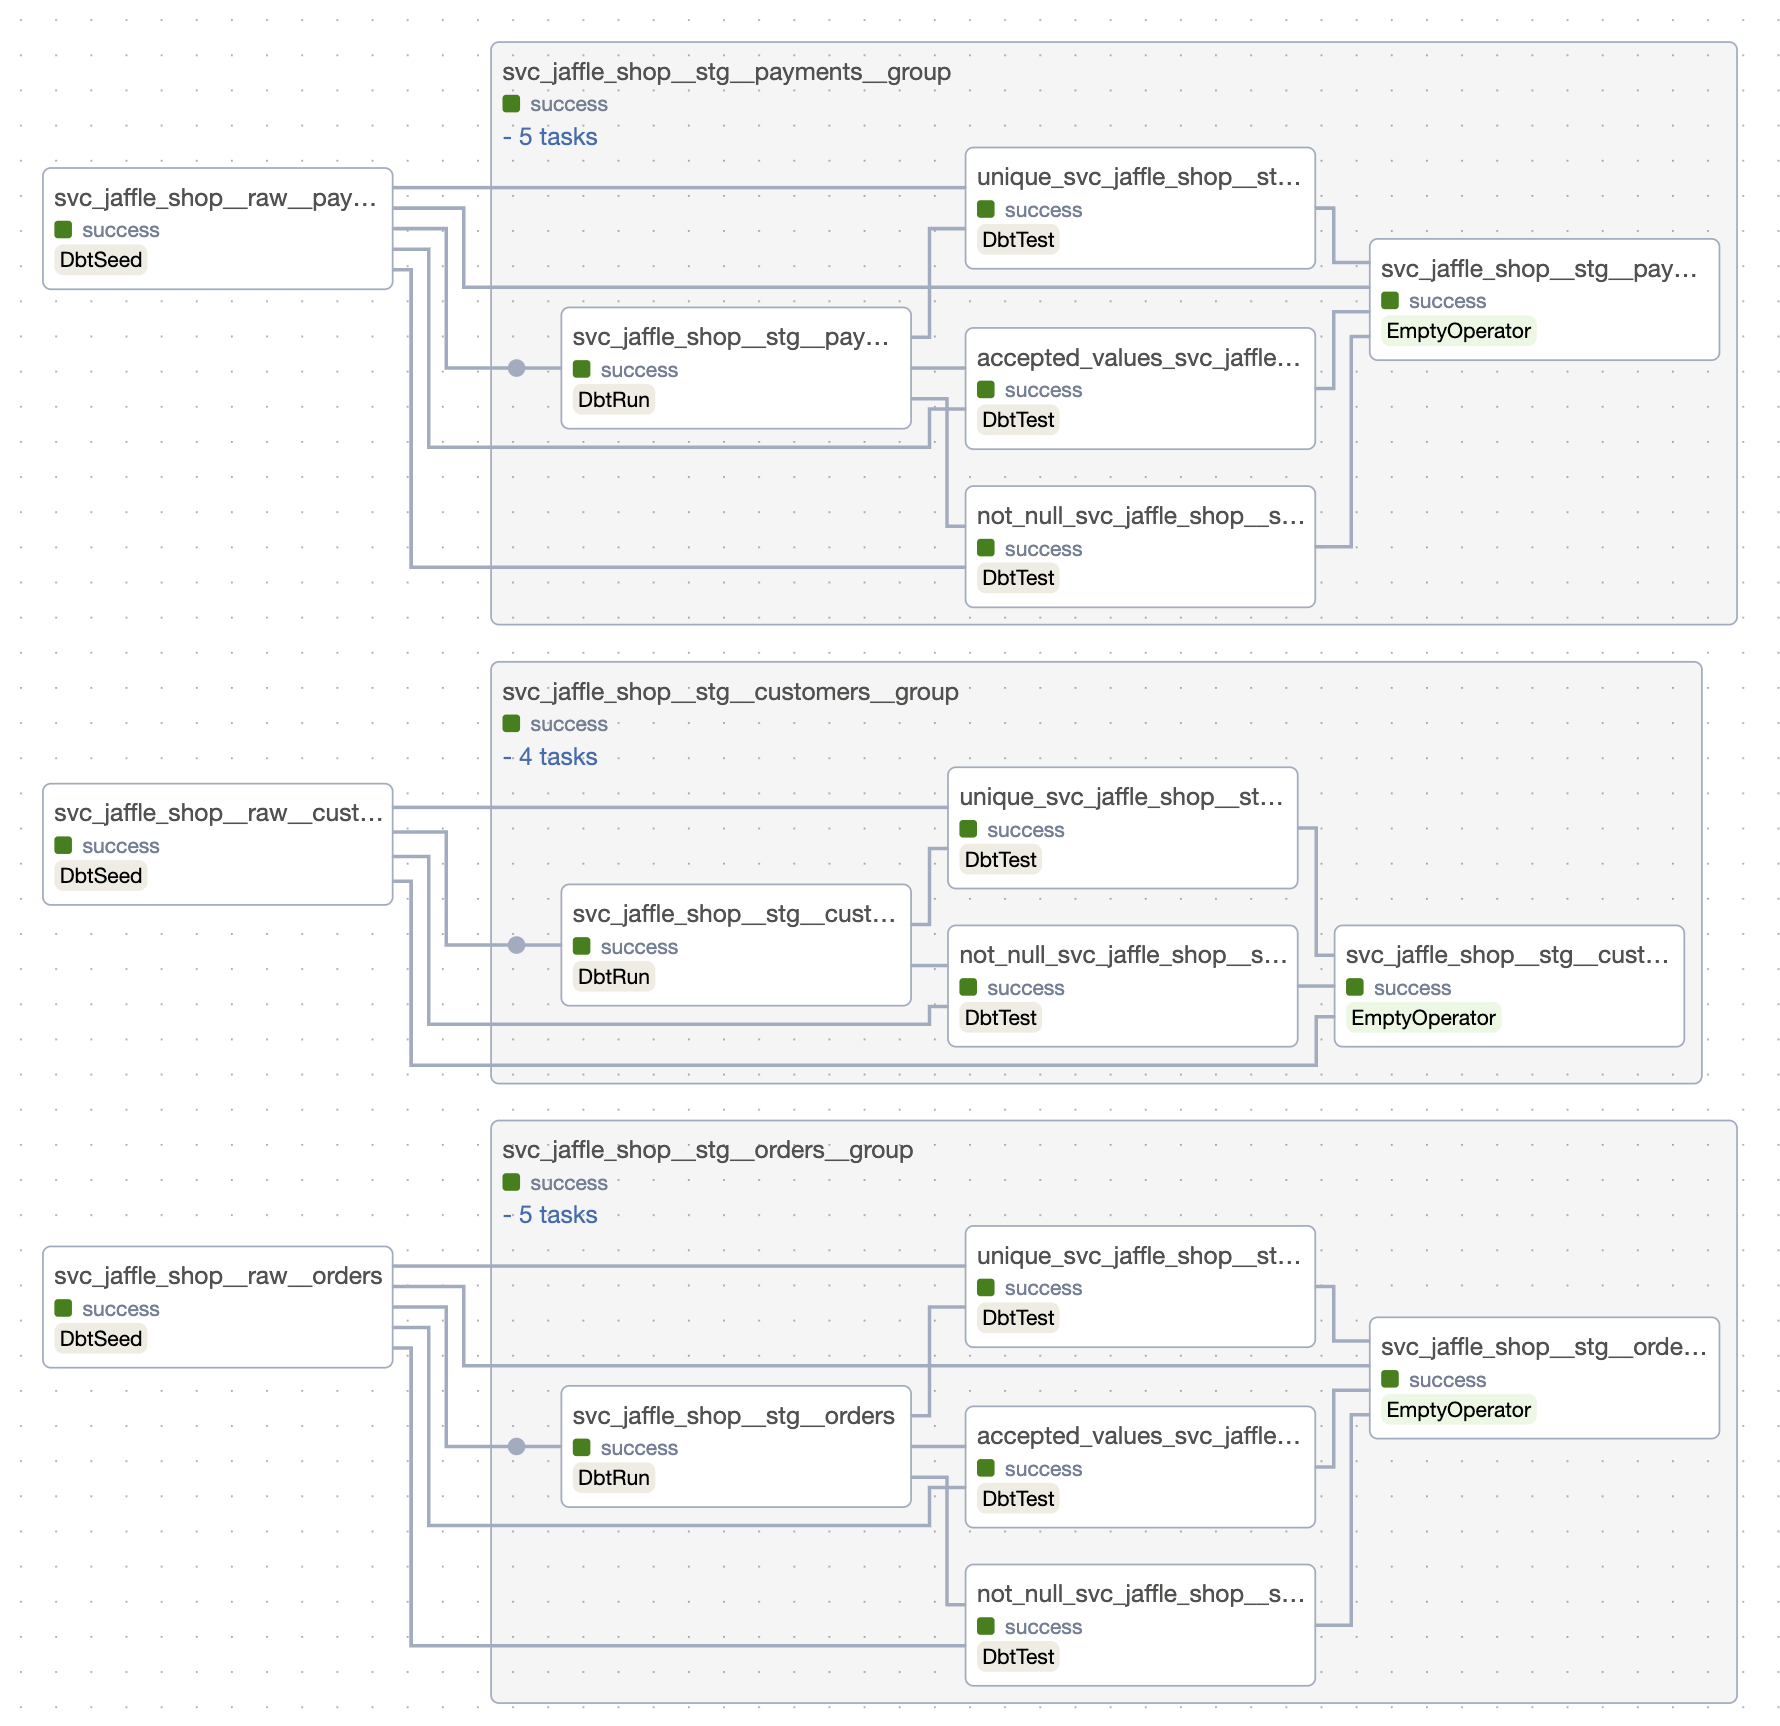Open svc_jaffle_shop__stg__customers__group title
The height and width of the screenshot is (1726, 1780).
coord(730,692)
